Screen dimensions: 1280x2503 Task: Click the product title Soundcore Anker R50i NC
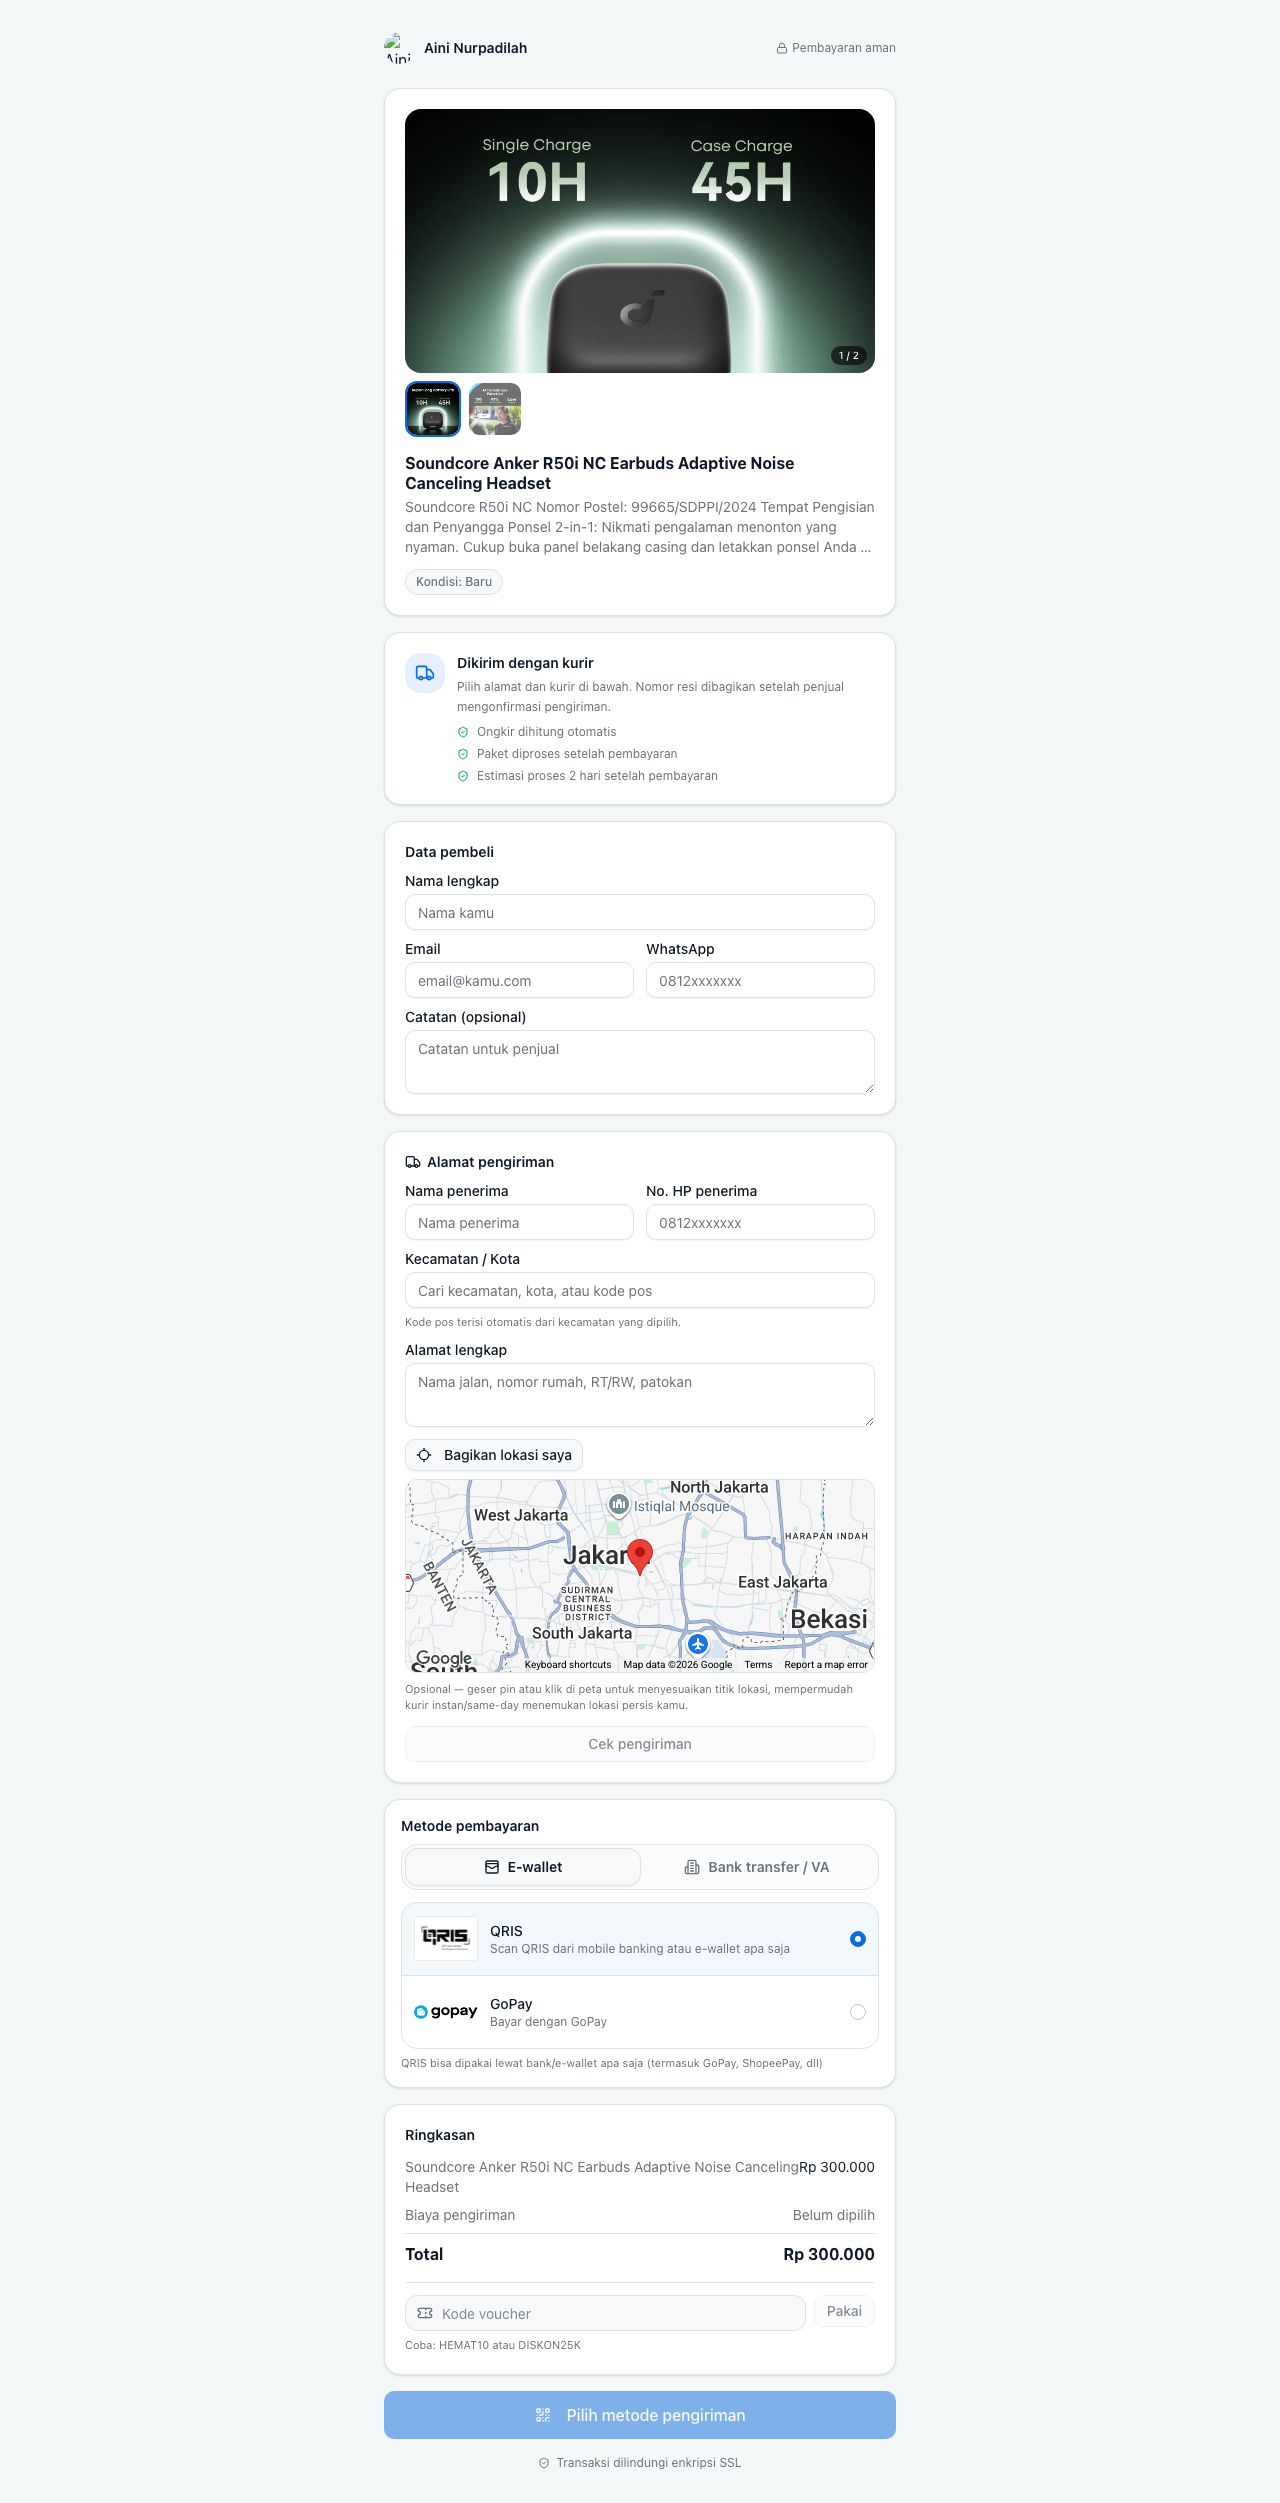click(600, 473)
